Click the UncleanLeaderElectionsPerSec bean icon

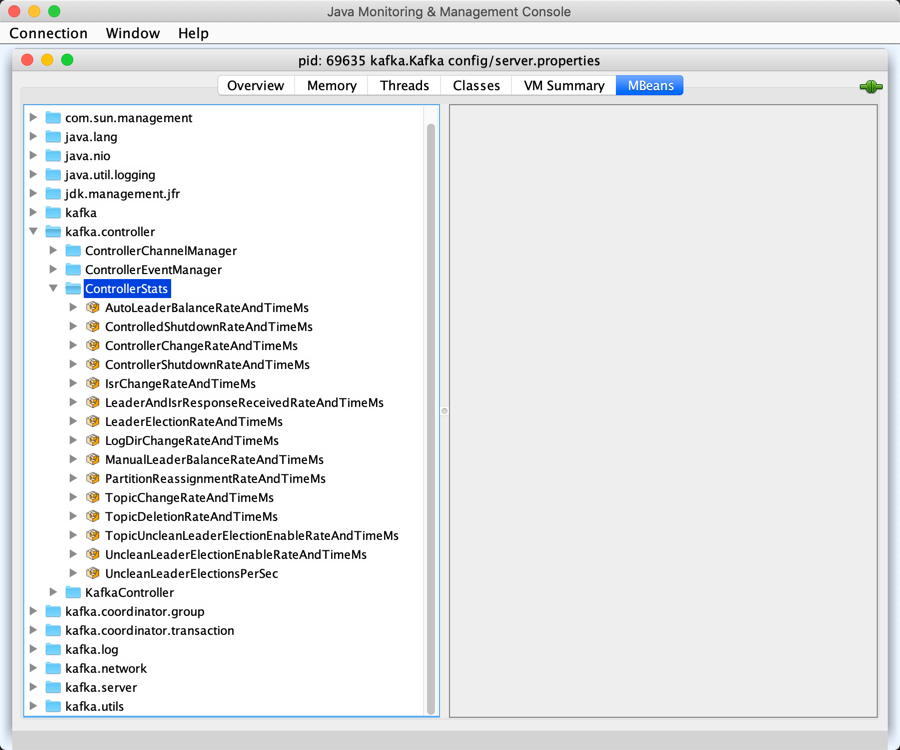click(x=93, y=574)
